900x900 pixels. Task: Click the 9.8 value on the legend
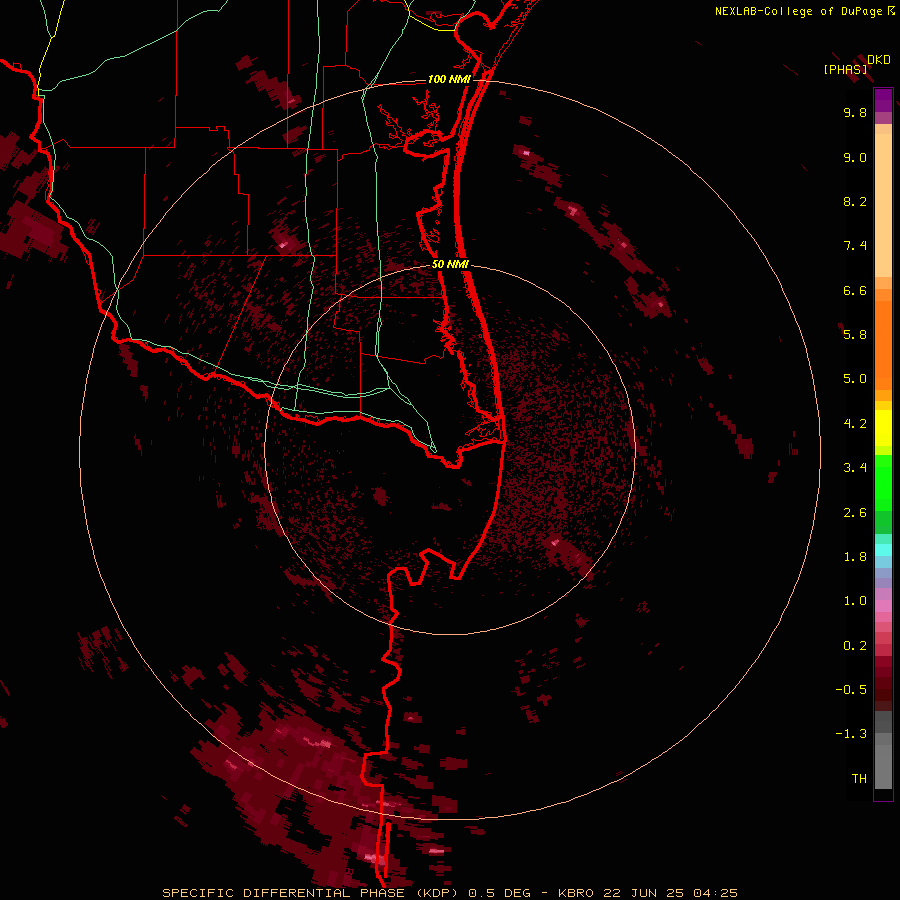pyautogui.click(x=855, y=112)
